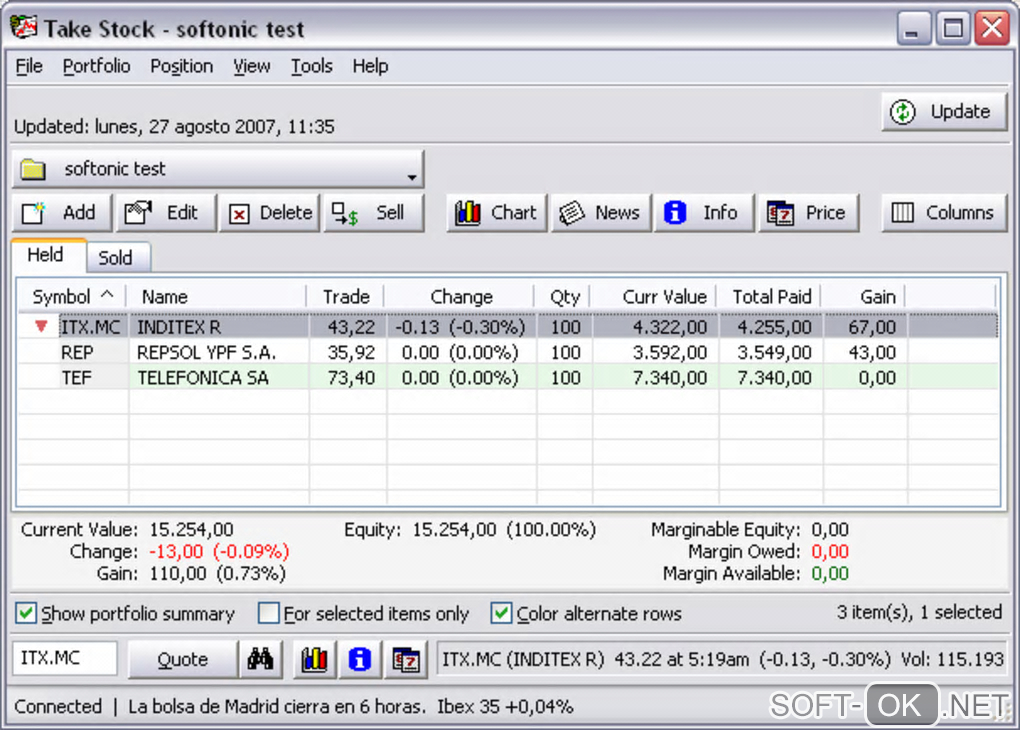Screen dimensions: 1020x730
Task: Click the INDITEX R name cell
Action: pyautogui.click(x=219, y=327)
